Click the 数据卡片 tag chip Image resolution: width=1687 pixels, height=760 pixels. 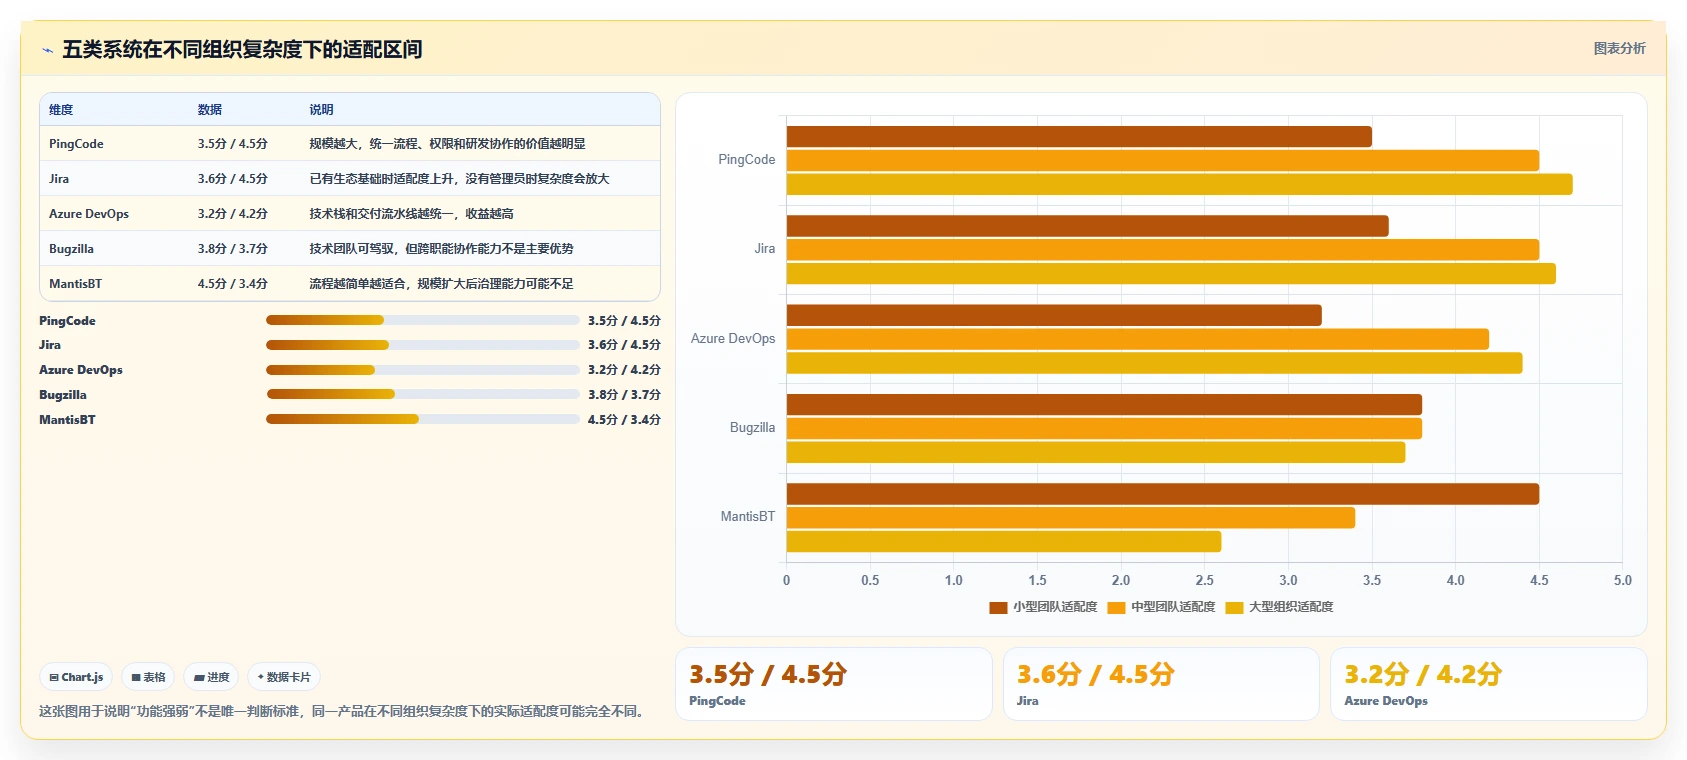coord(284,677)
